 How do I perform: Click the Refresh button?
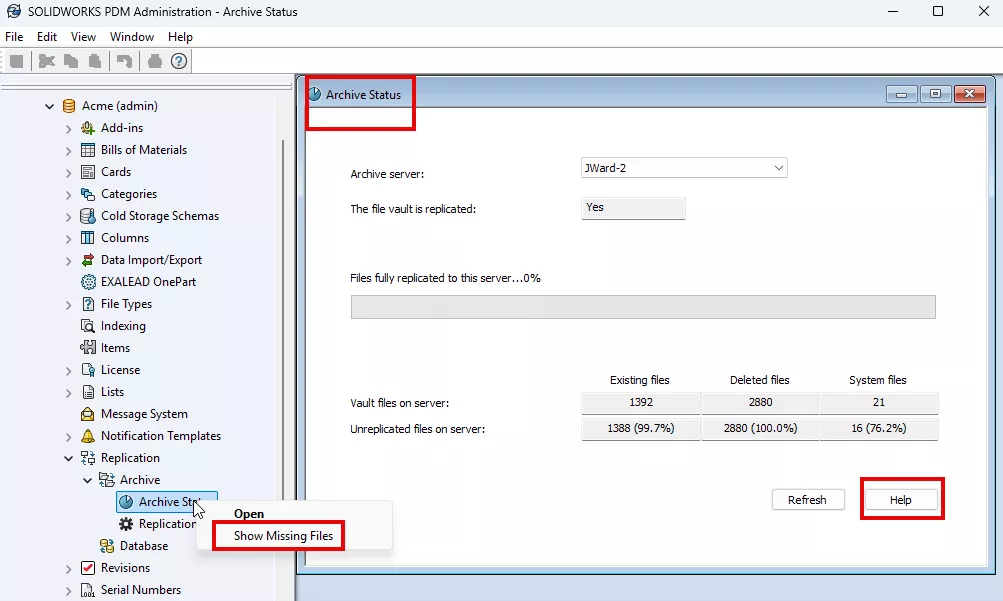pos(807,500)
